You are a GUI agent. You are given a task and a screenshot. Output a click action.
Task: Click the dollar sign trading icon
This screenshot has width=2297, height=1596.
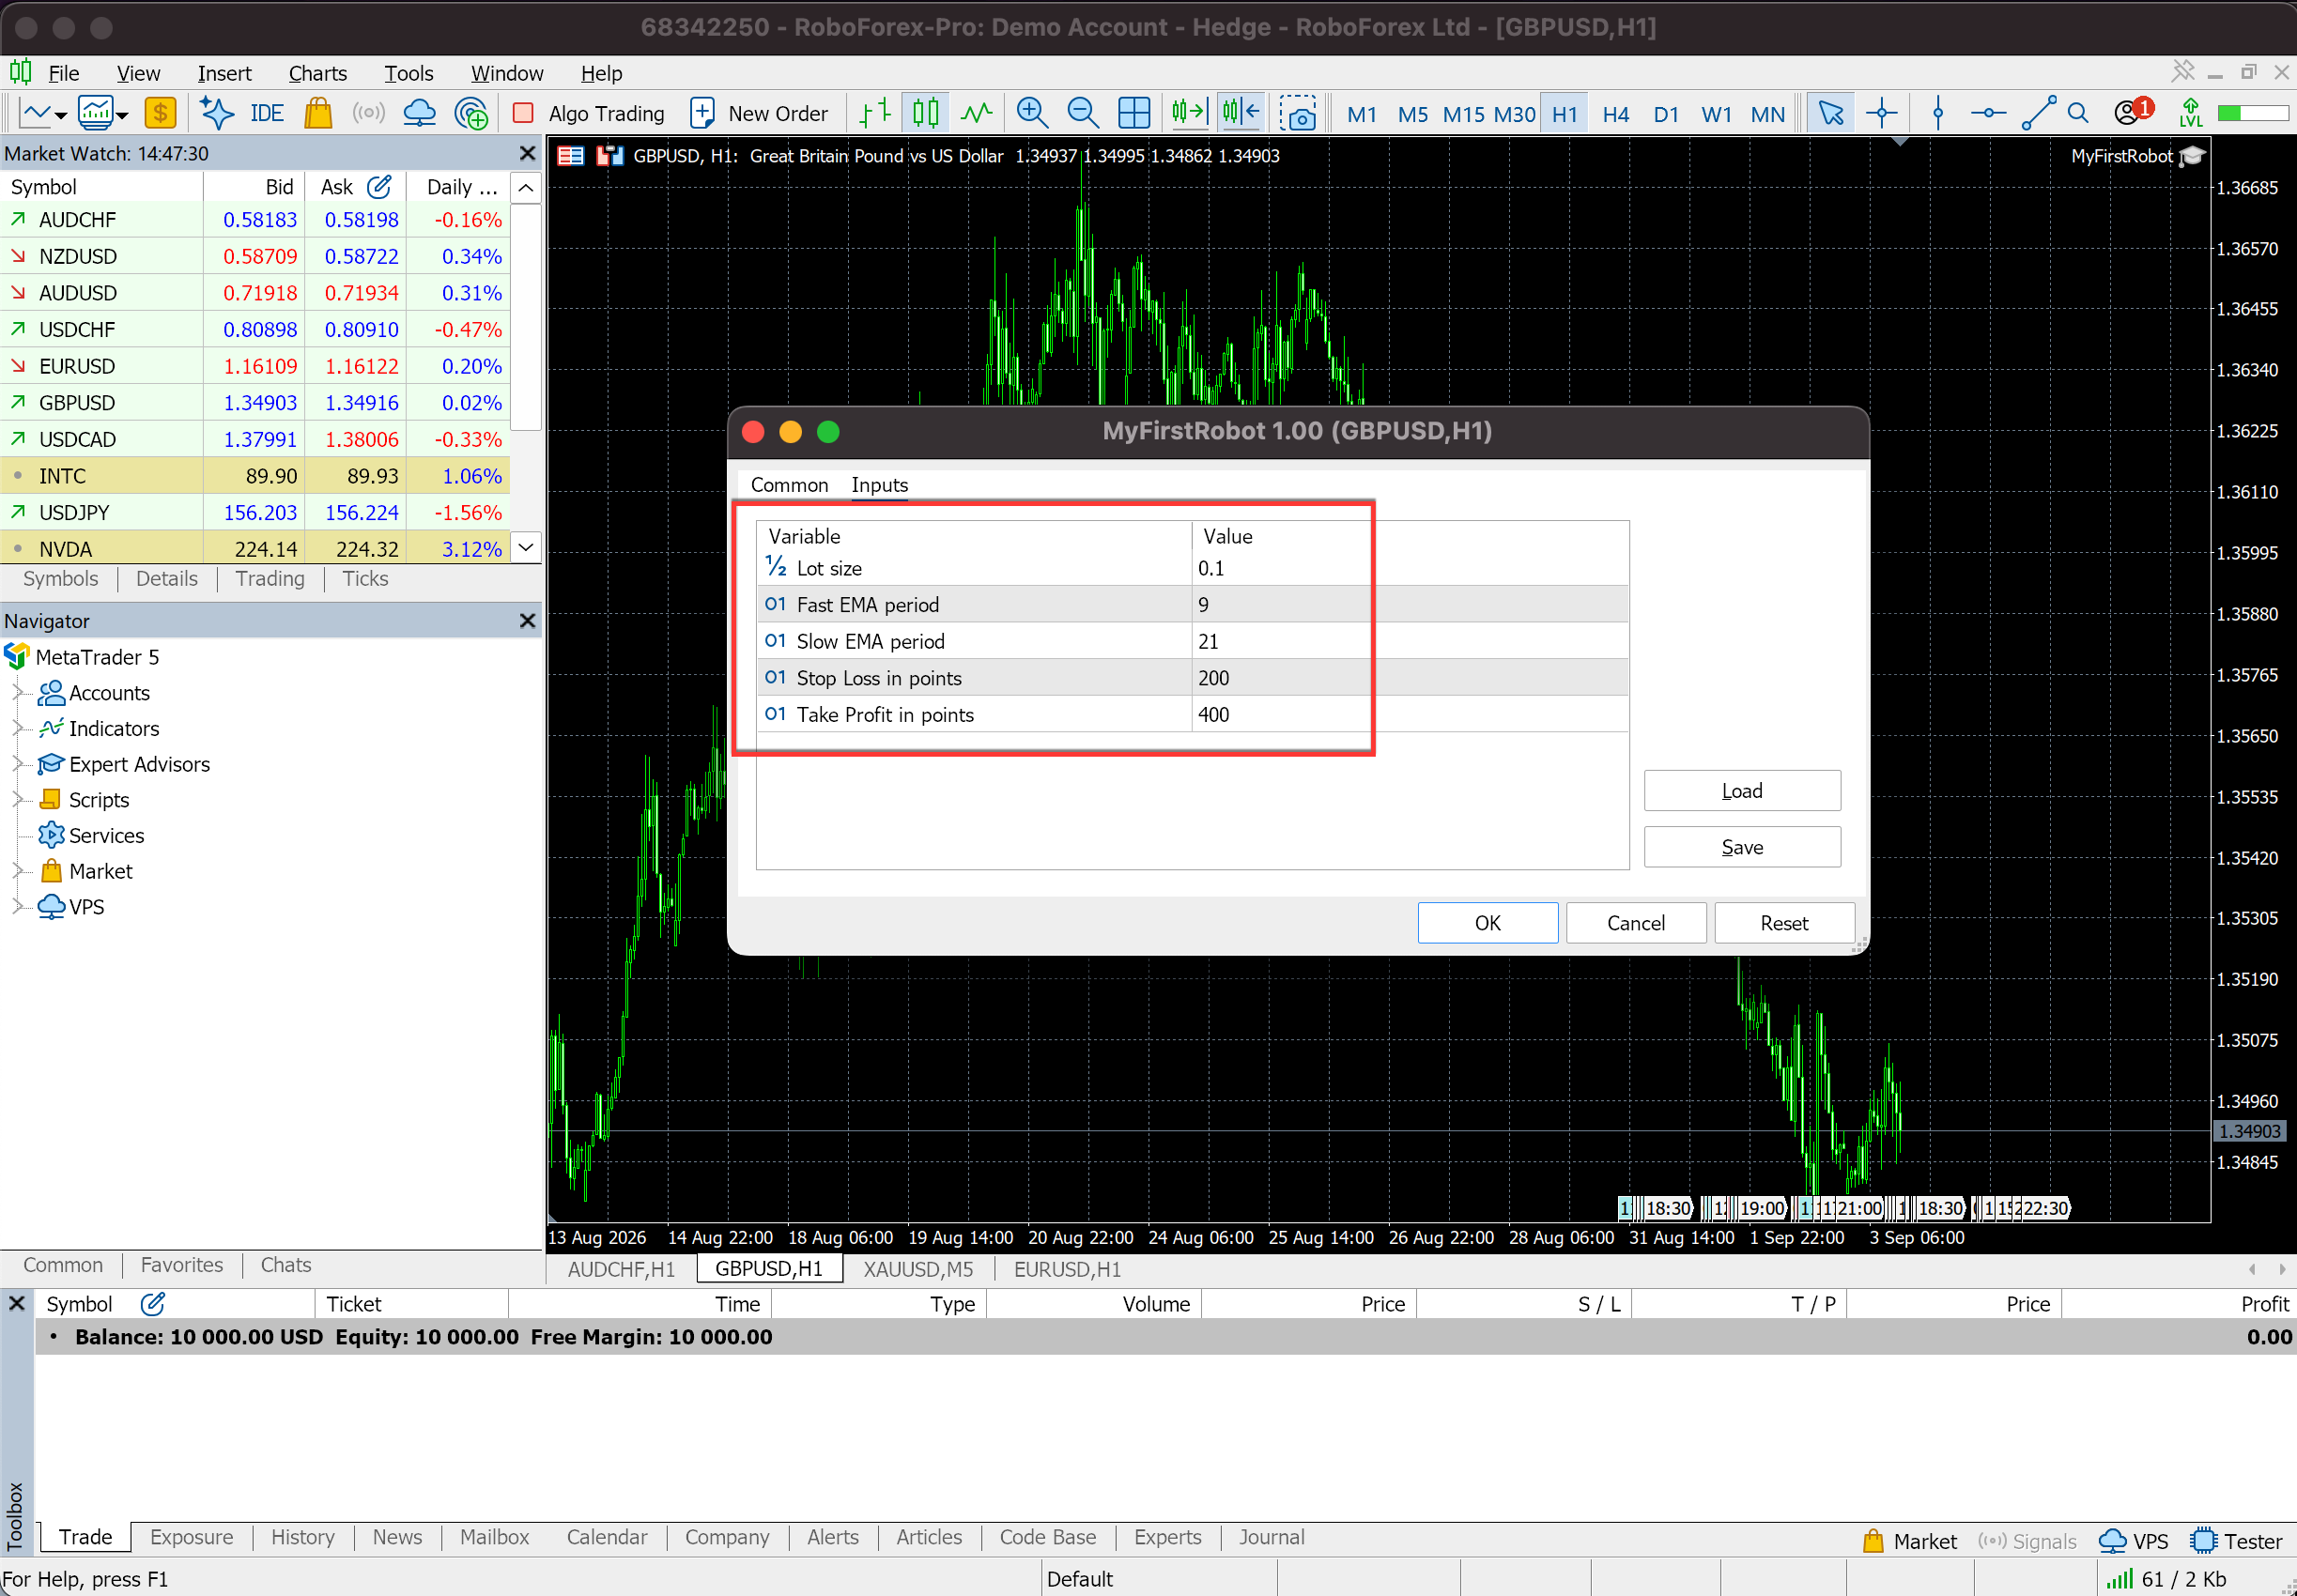pyautogui.click(x=160, y=113)
